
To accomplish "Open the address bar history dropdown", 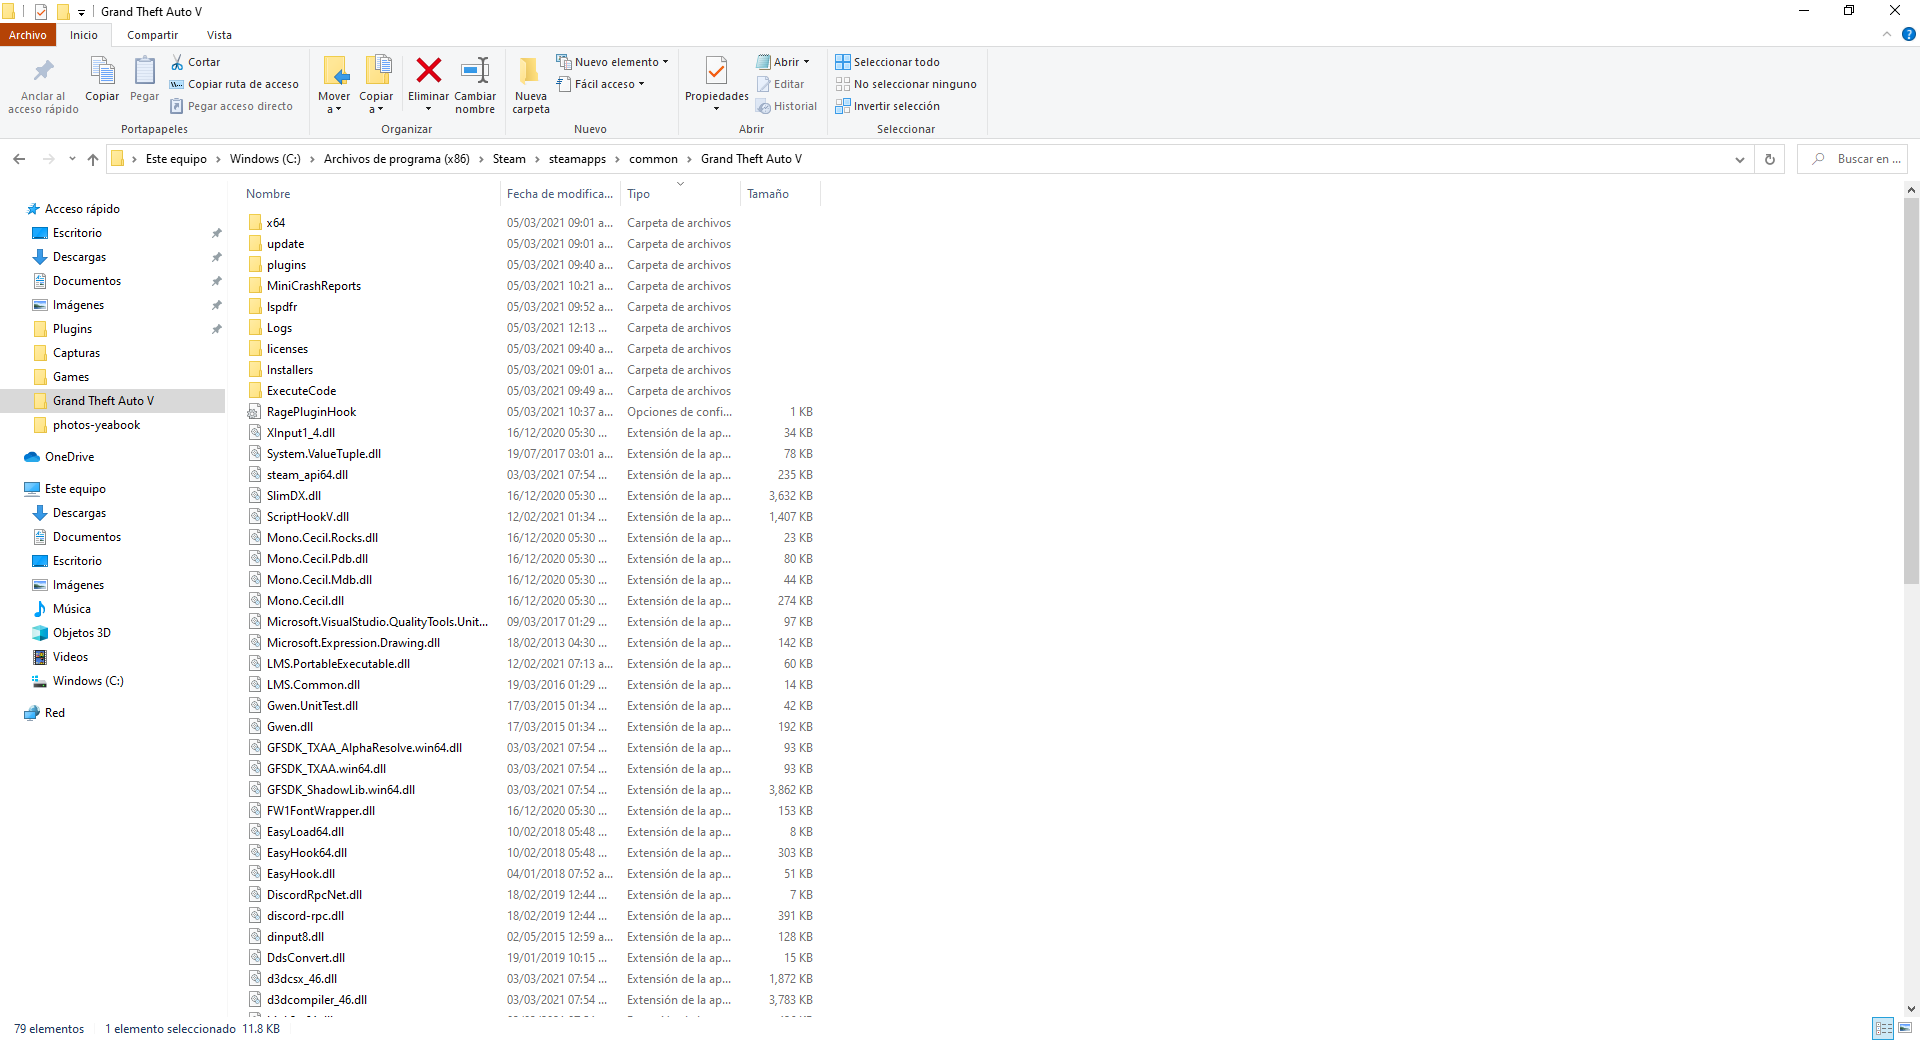I will click(x=1739, y=159).
